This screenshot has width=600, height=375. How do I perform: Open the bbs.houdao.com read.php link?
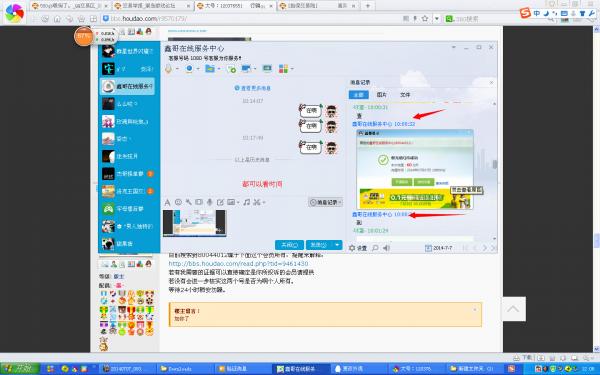click(238, 264)
